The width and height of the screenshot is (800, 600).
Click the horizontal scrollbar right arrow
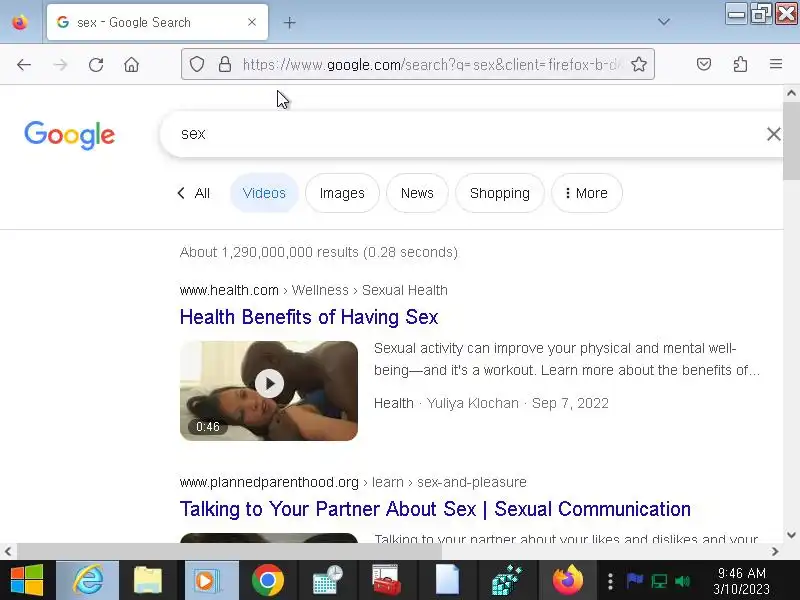(776, 552)
